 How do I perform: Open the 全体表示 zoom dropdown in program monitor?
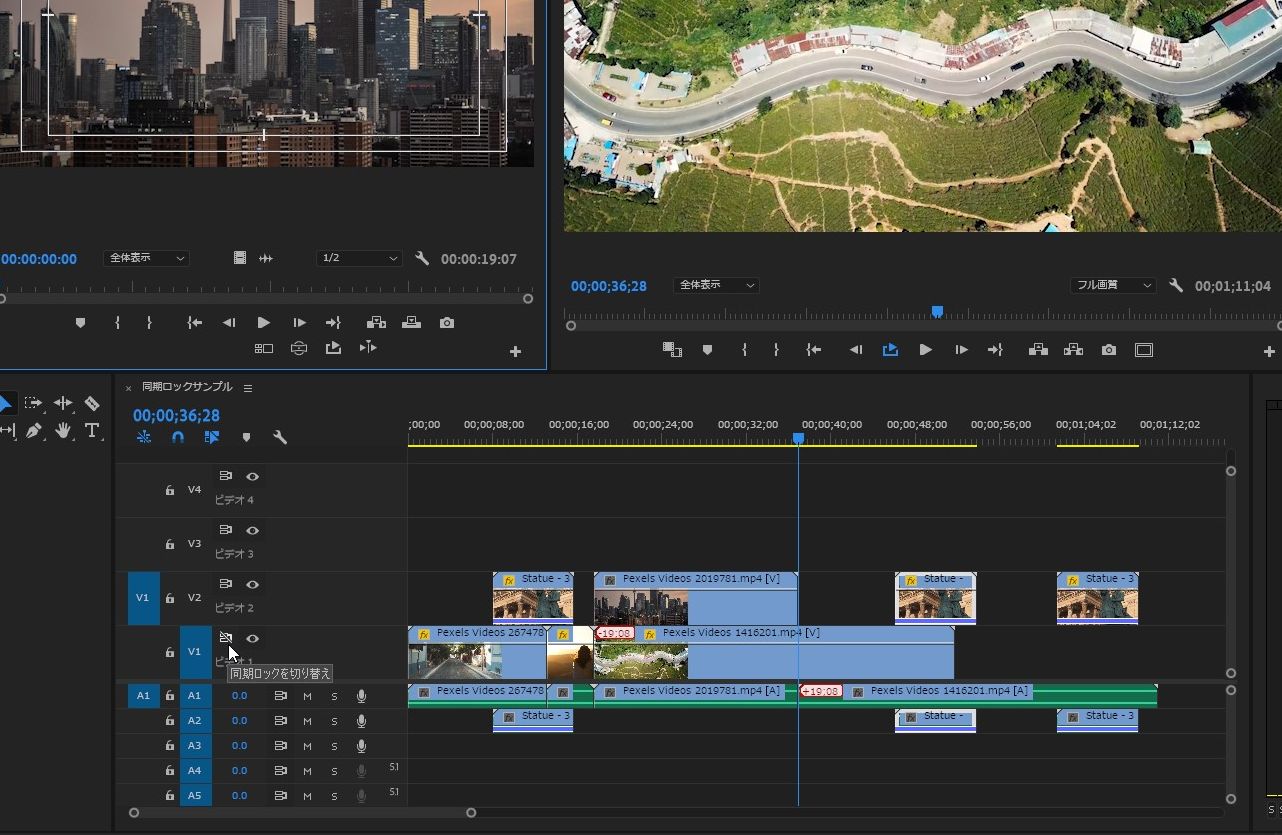point(716,284)
